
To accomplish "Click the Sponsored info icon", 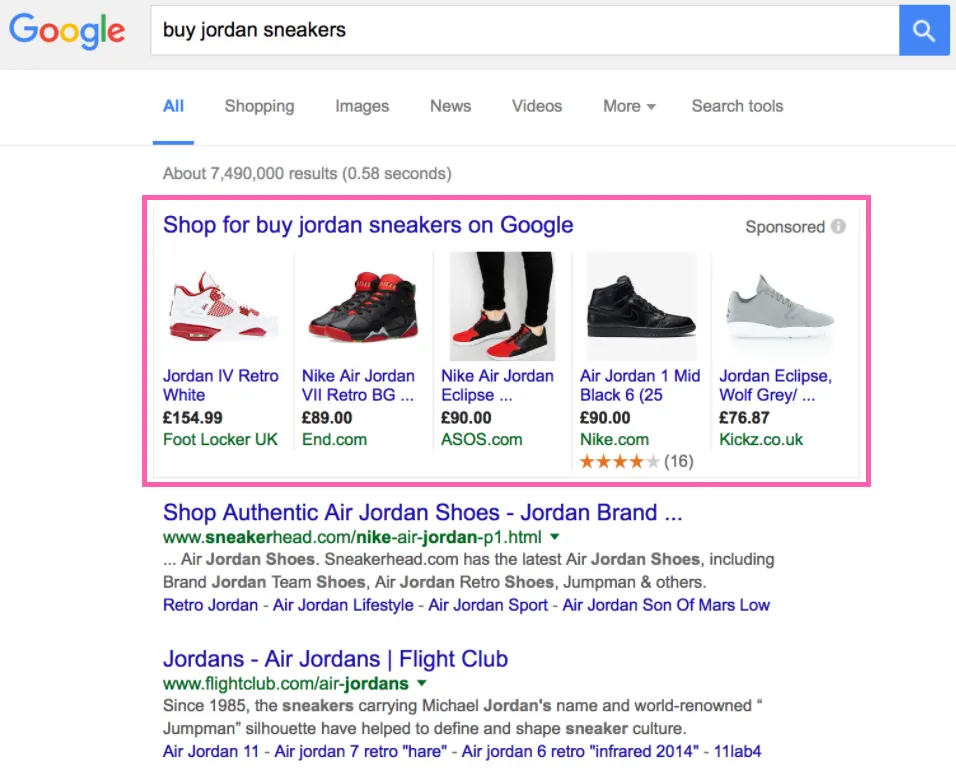I will coord(838,226).
